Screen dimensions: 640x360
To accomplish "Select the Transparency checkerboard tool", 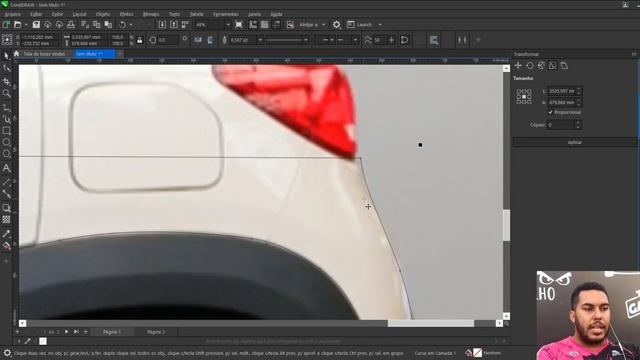I will click(x=6, y=220).
